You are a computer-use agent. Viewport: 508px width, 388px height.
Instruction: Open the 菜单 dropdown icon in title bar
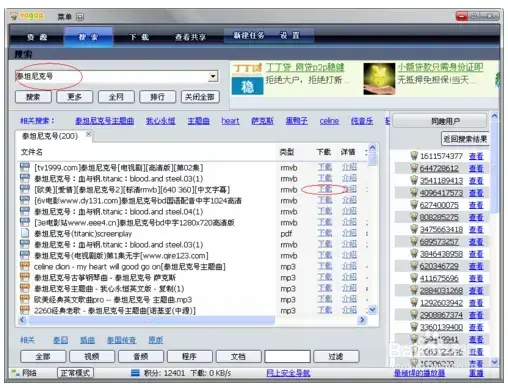coord(80,17)
